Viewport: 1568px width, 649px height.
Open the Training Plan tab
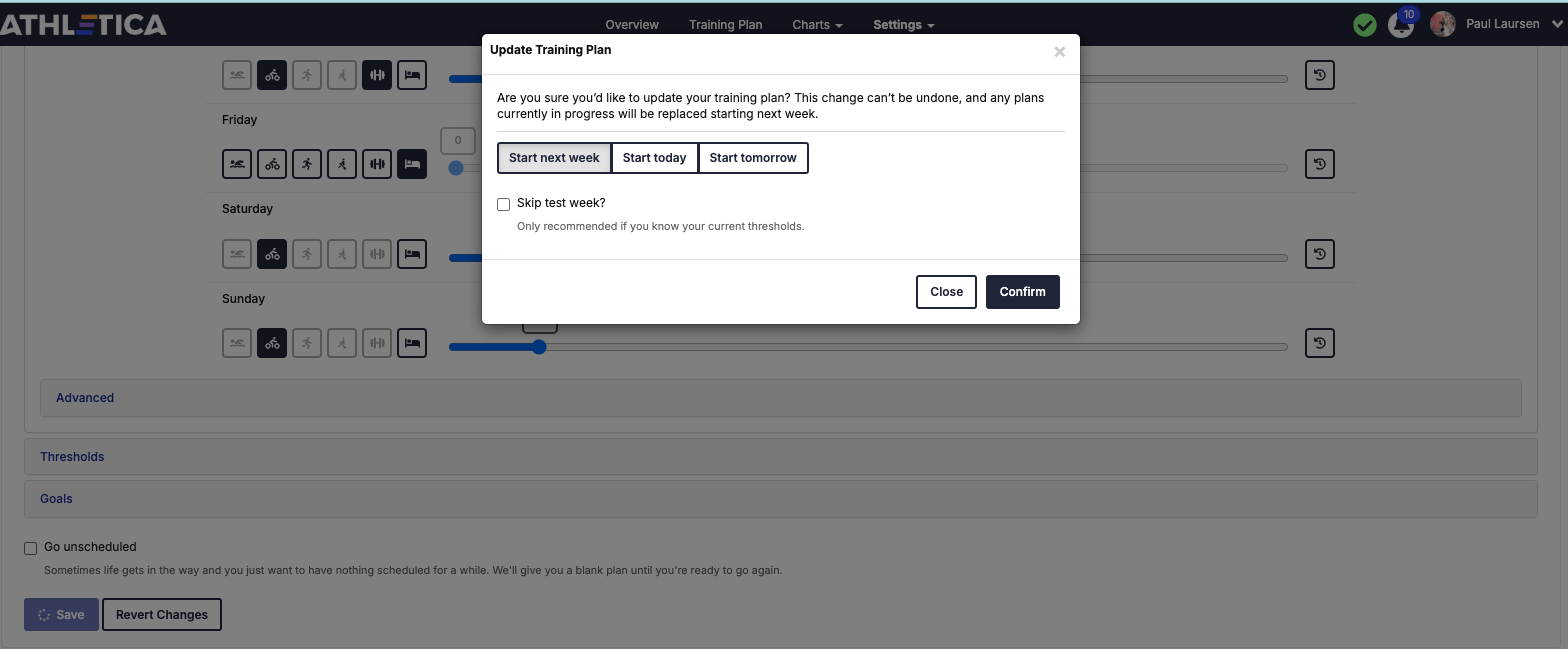pos(725,25)
